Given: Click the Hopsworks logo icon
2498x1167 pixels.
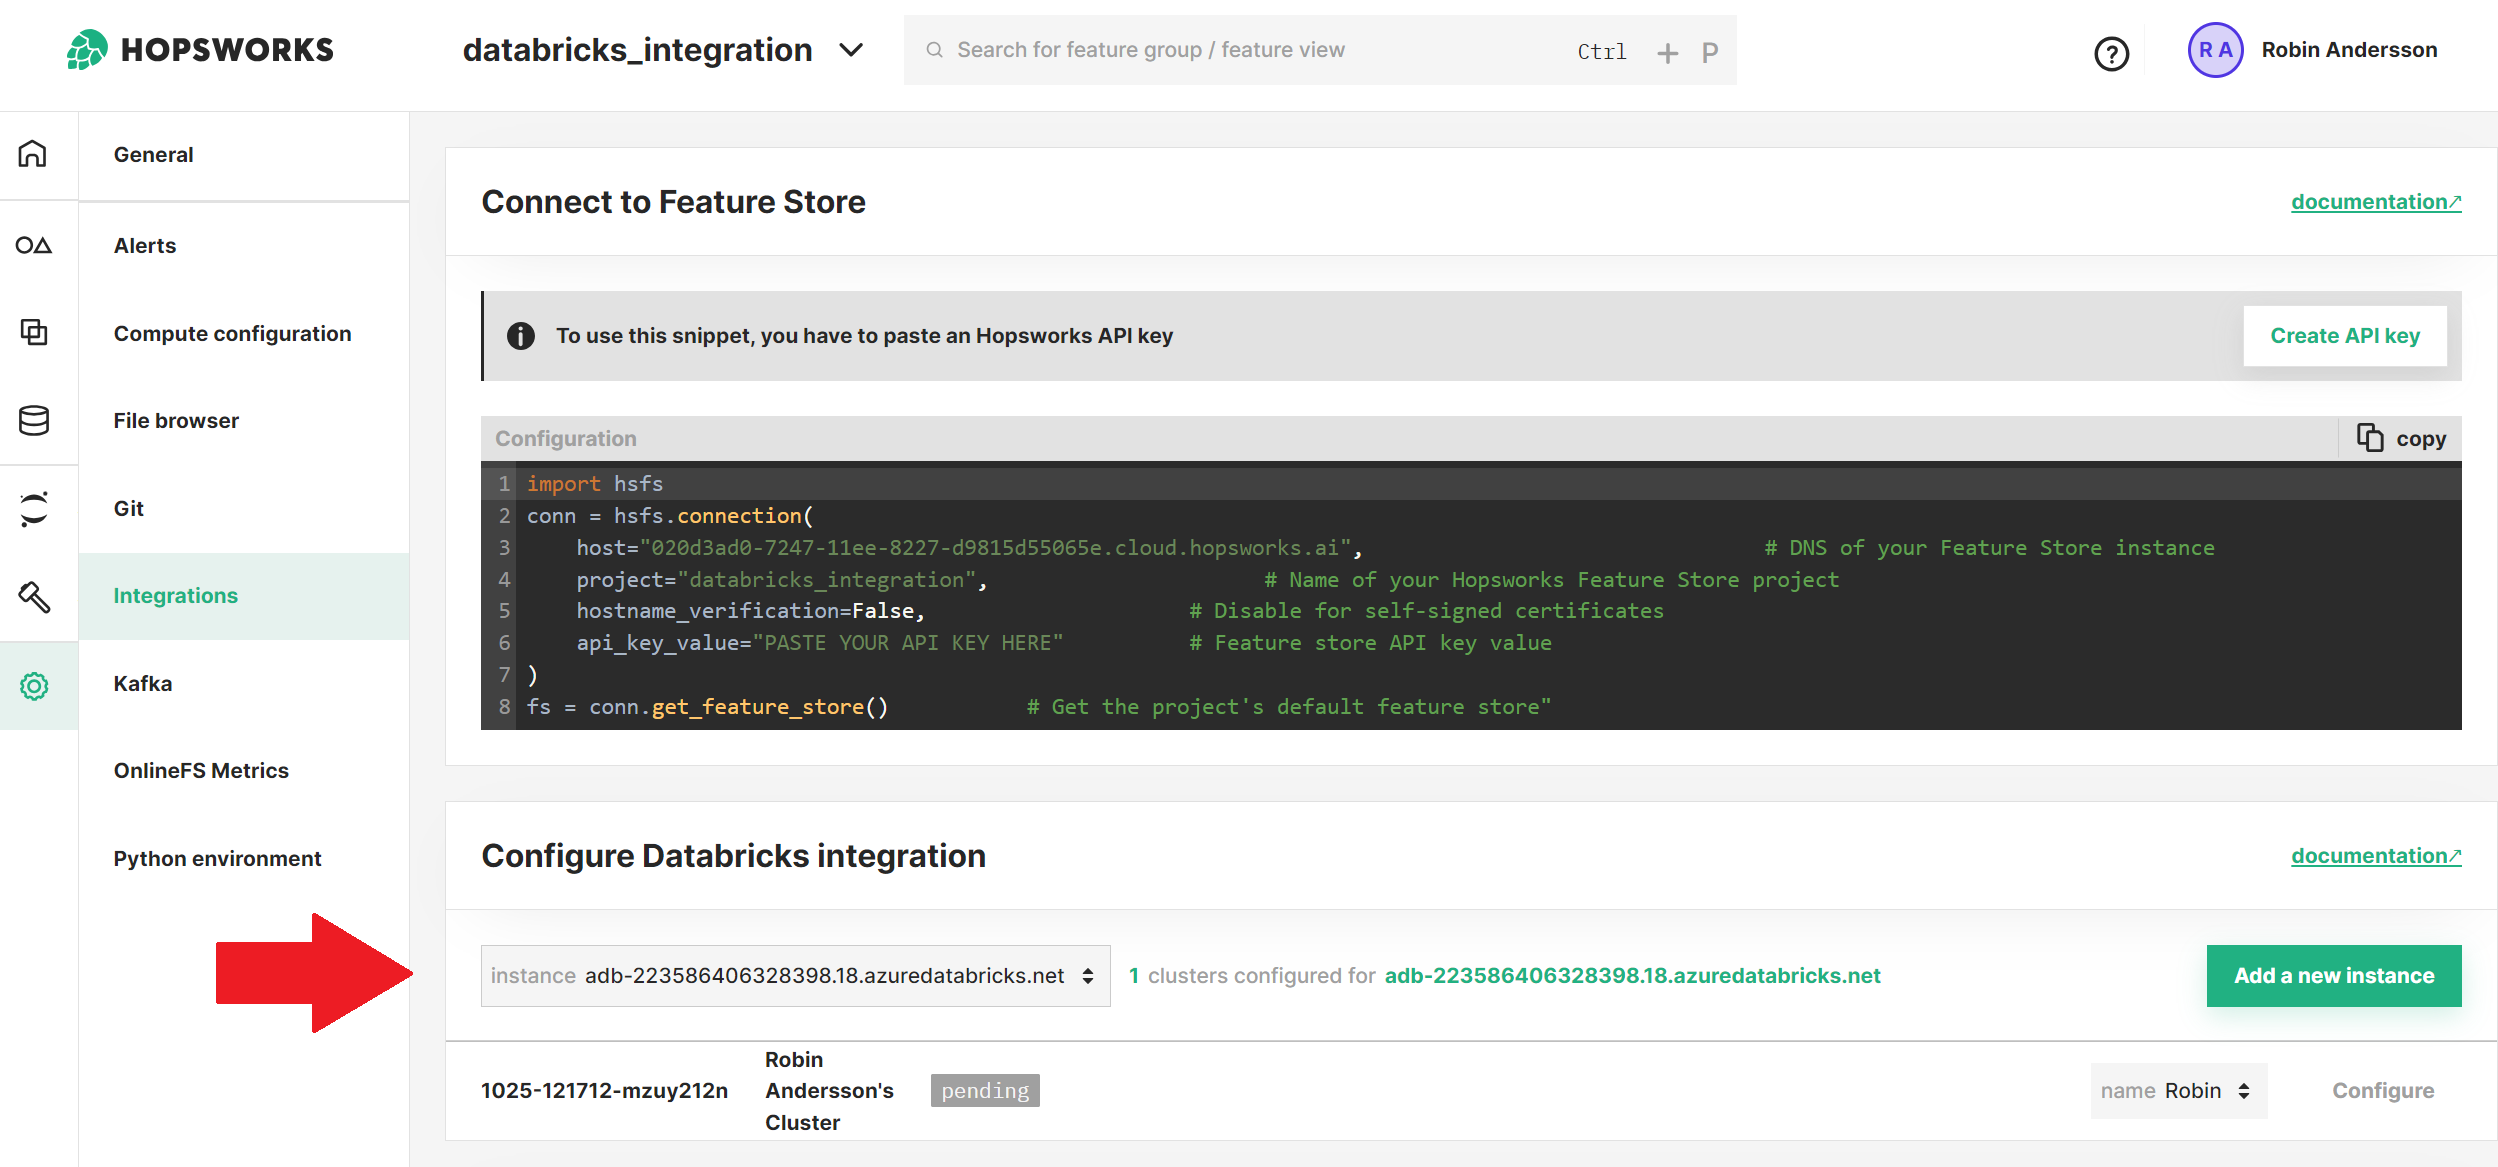Looking at the screenshot, I should 86,49.
